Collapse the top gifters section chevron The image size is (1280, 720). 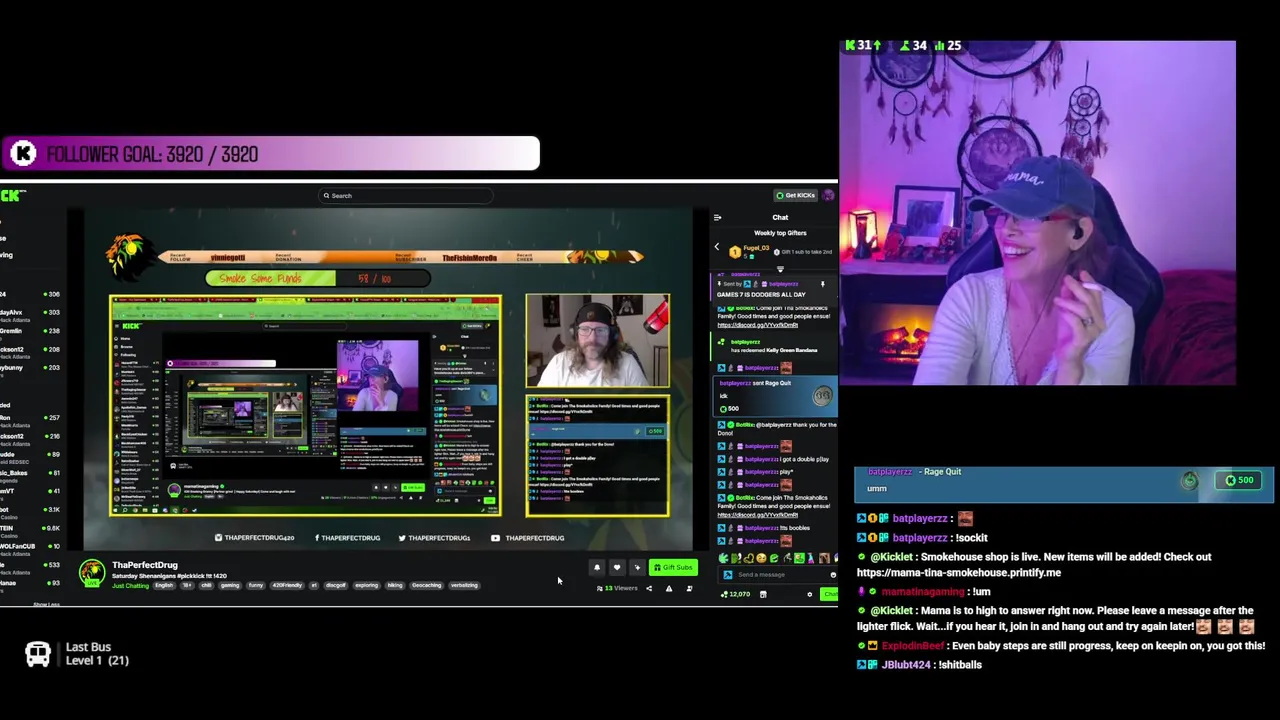[780, 269]
